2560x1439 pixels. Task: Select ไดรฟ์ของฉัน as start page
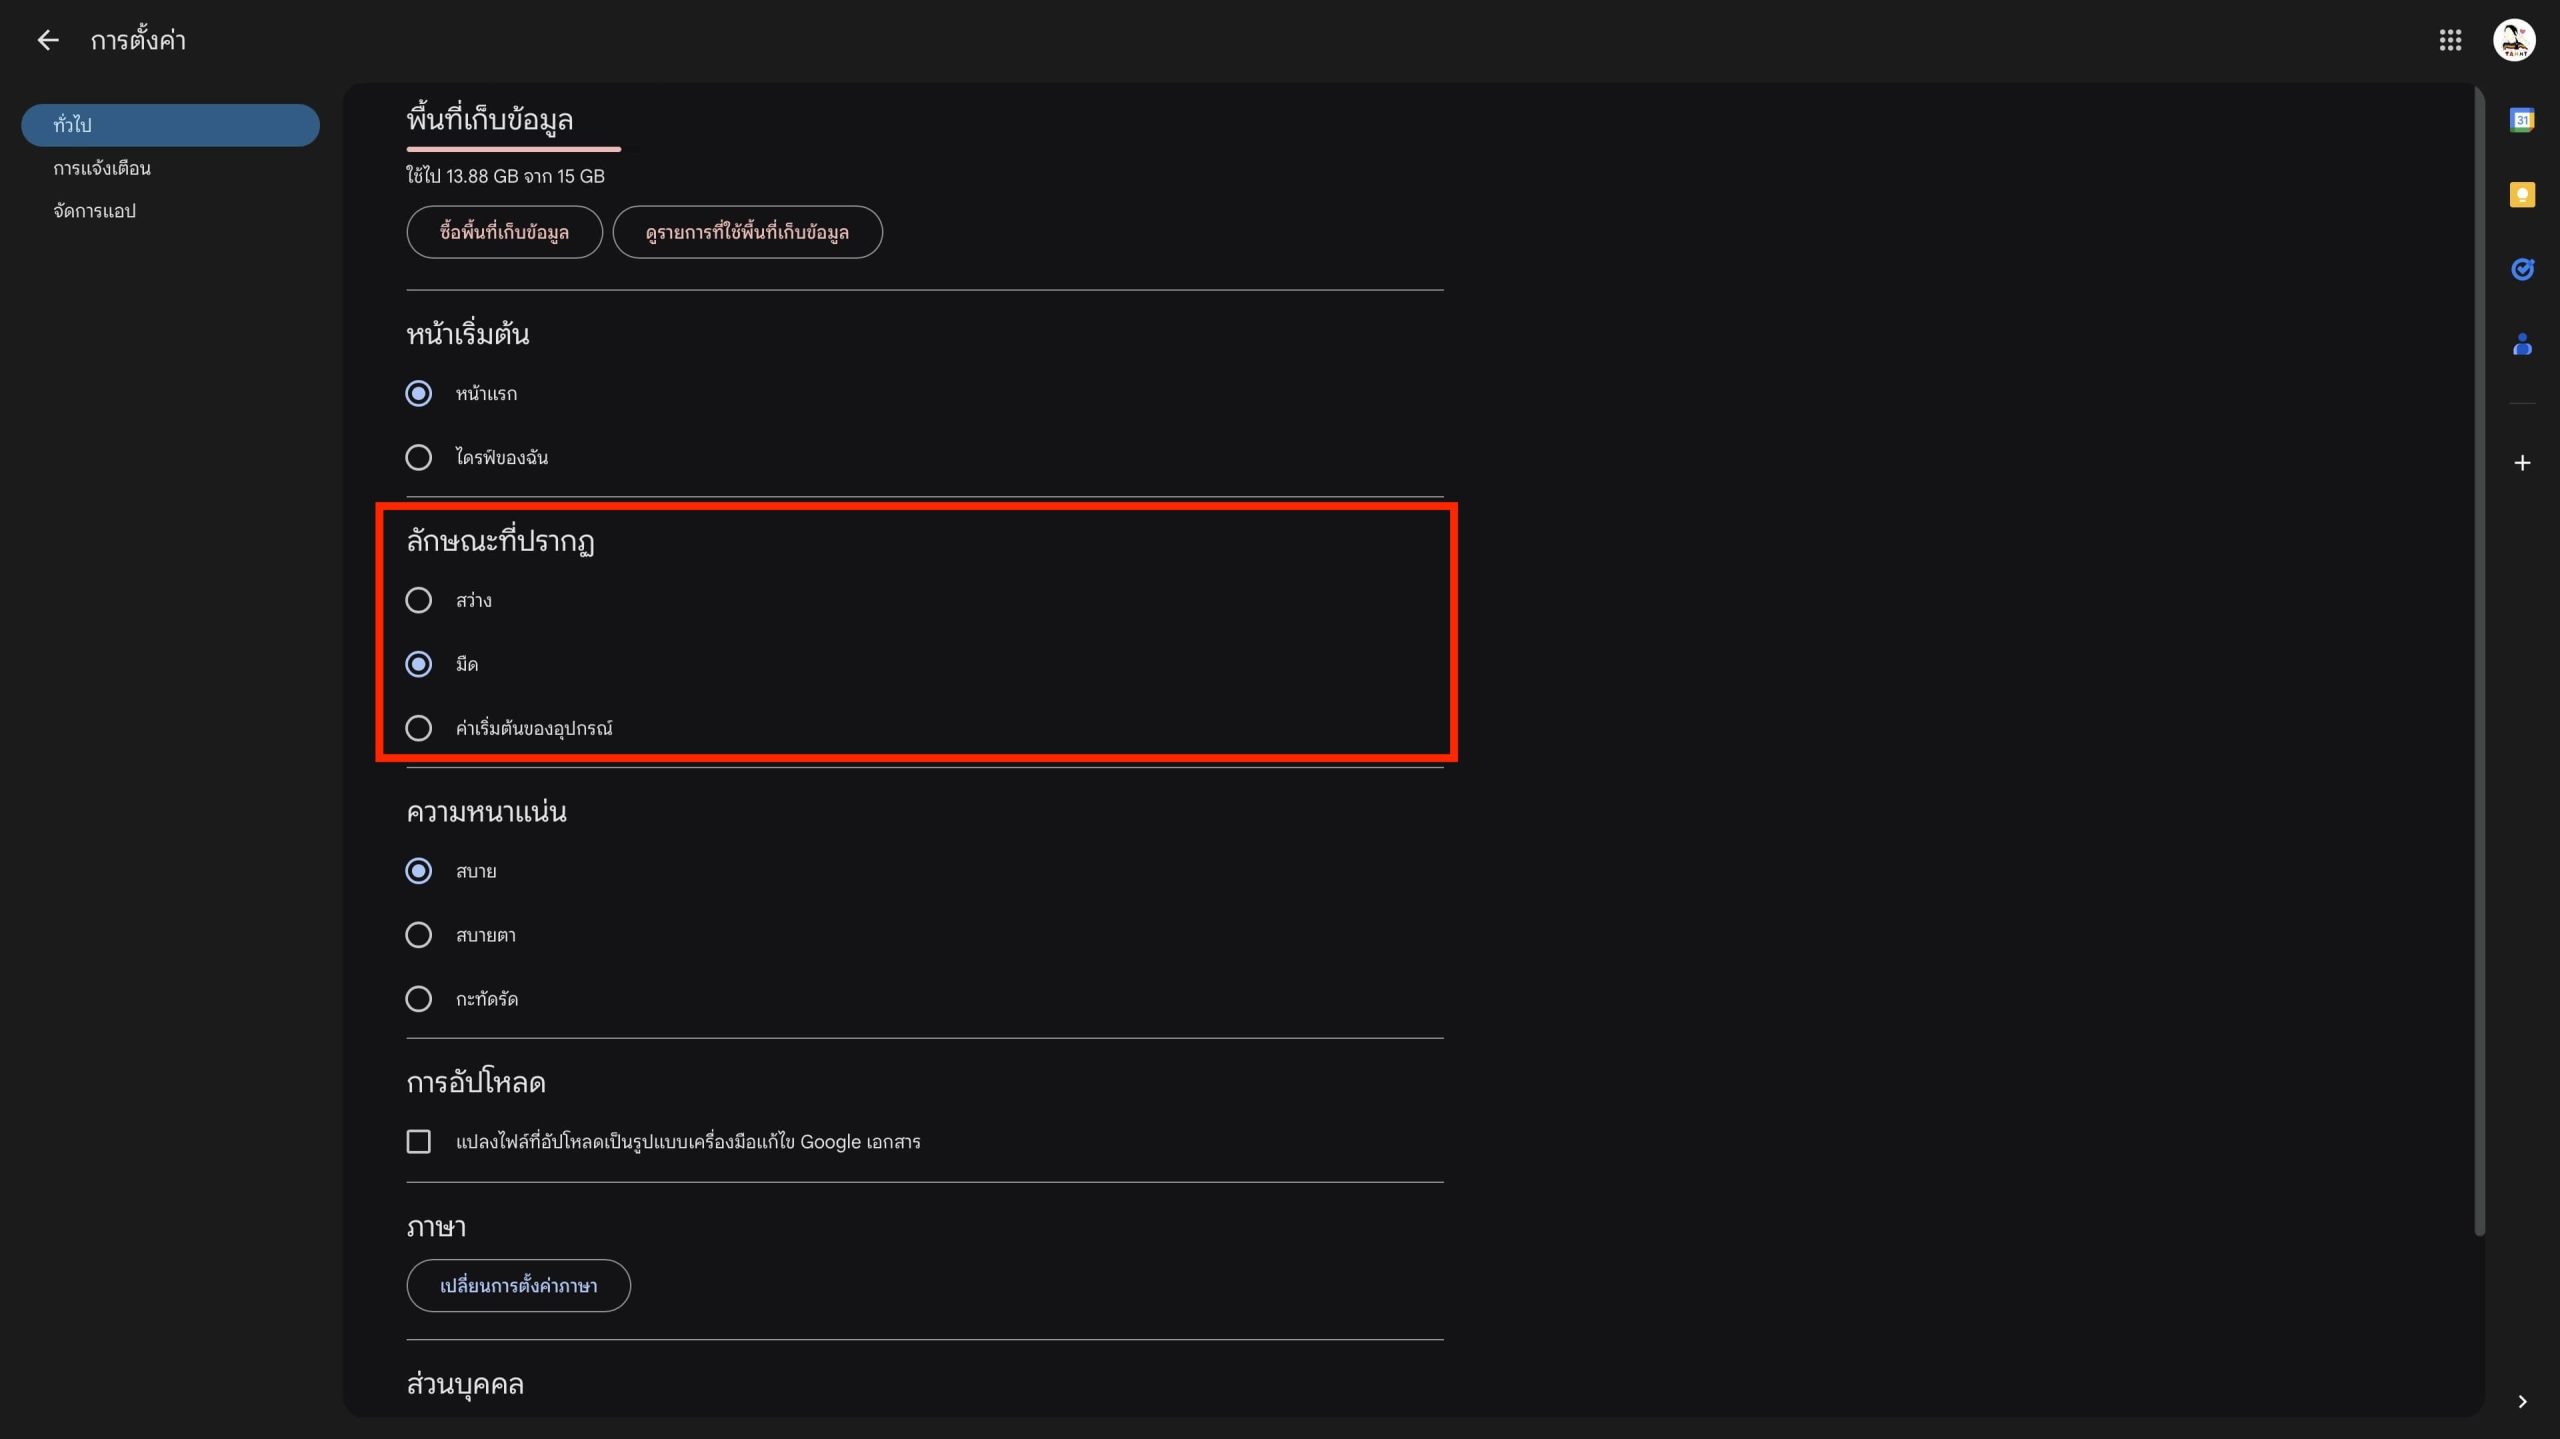click(418, 457)
